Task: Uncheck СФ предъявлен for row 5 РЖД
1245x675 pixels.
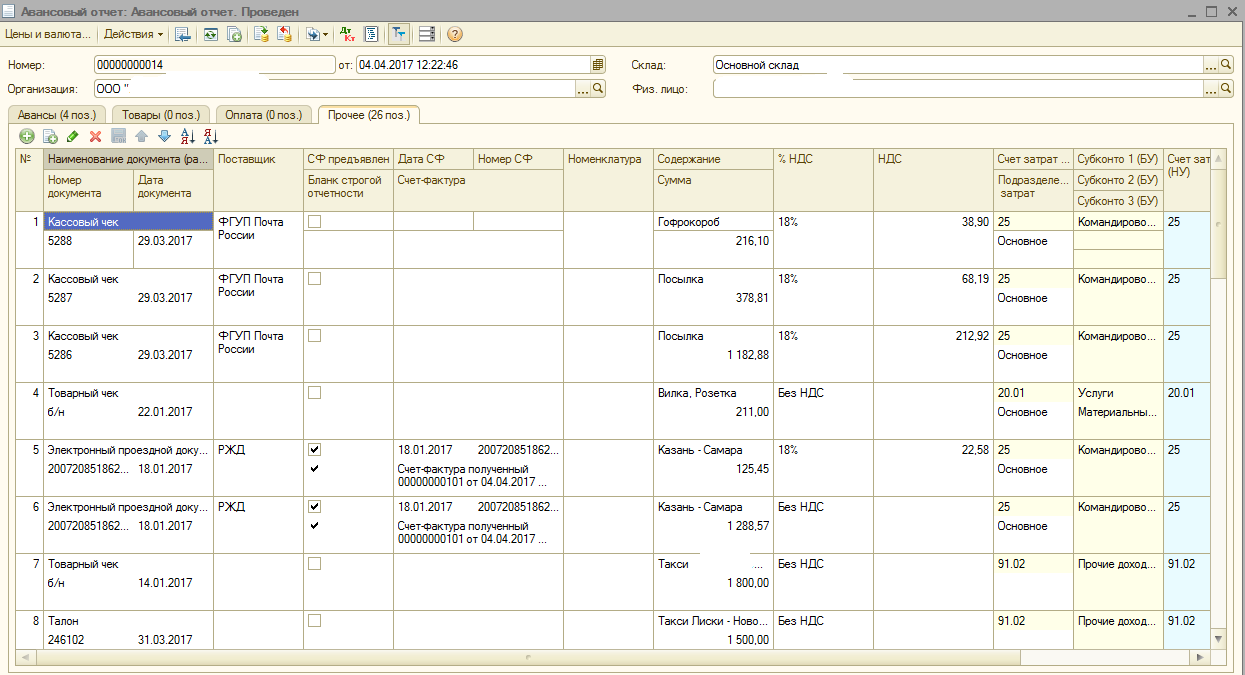Action: pyautogui.click(x=315, y=450)
